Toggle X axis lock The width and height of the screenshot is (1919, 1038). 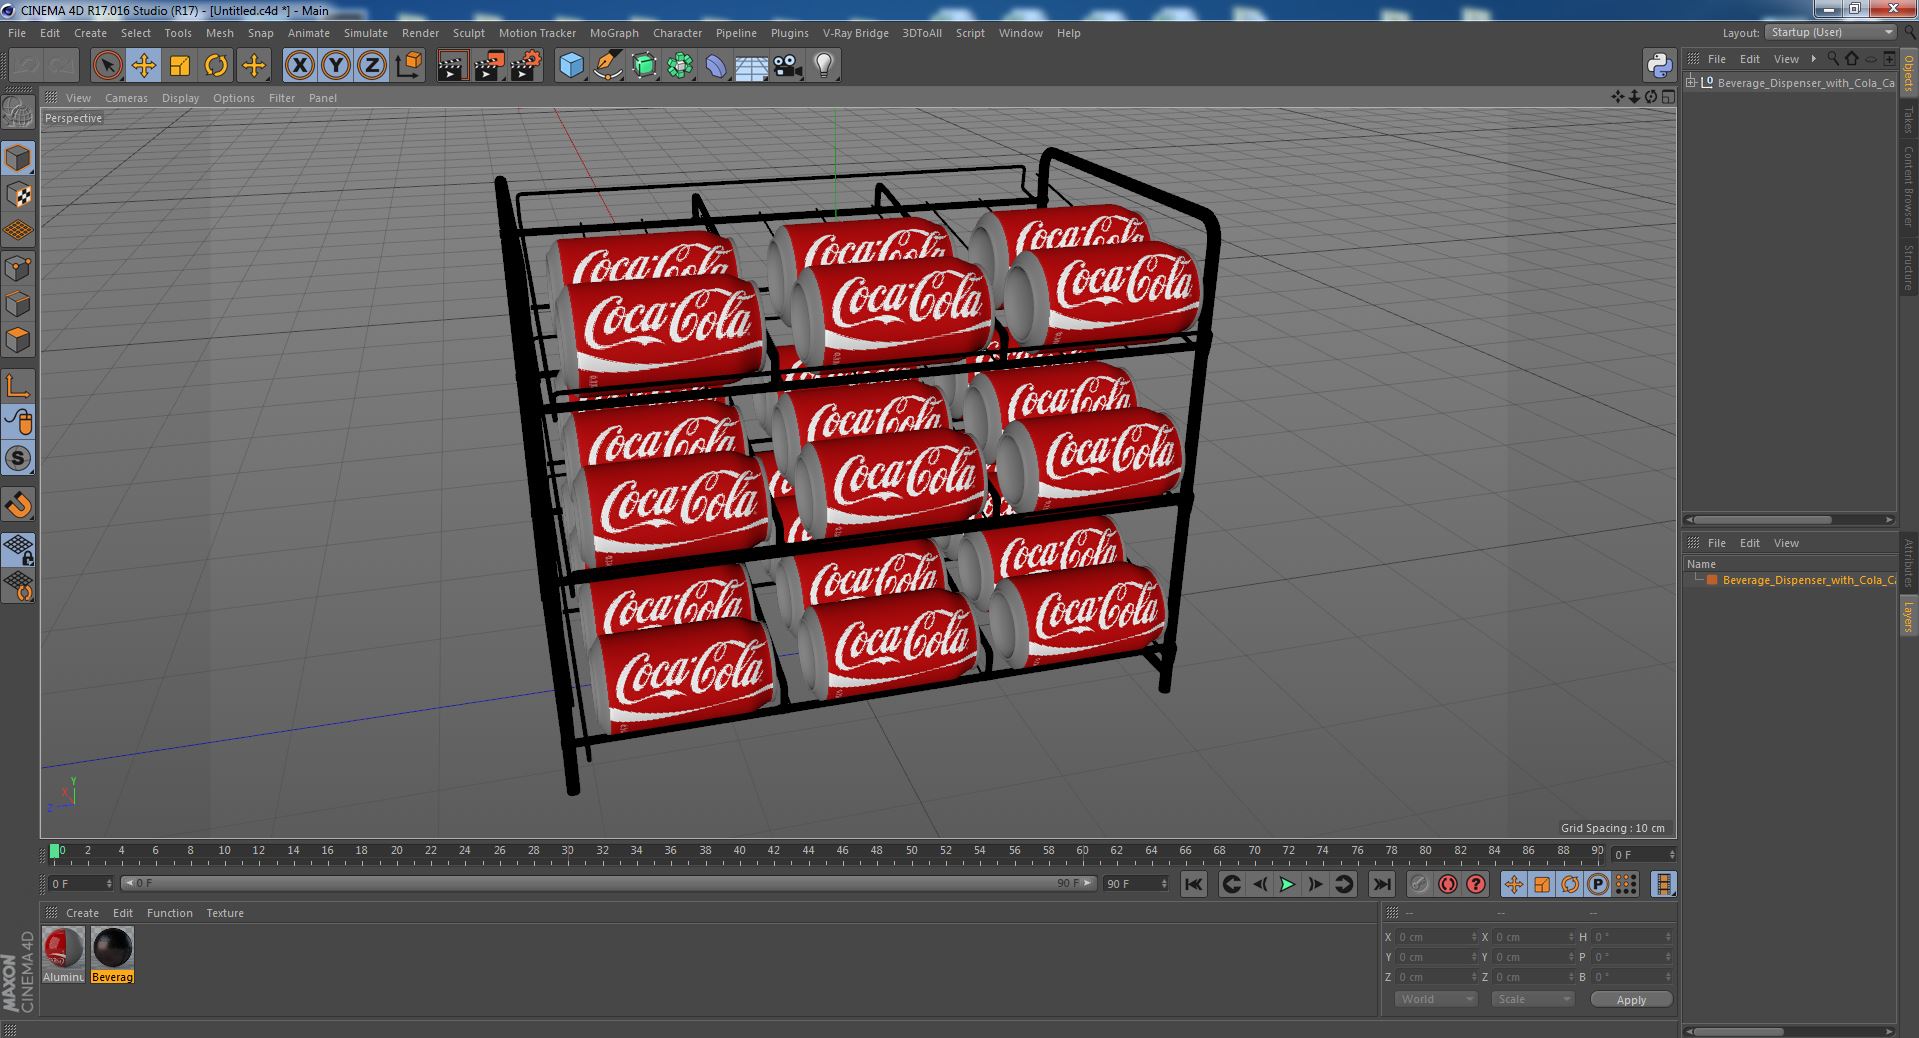(299, 66)
